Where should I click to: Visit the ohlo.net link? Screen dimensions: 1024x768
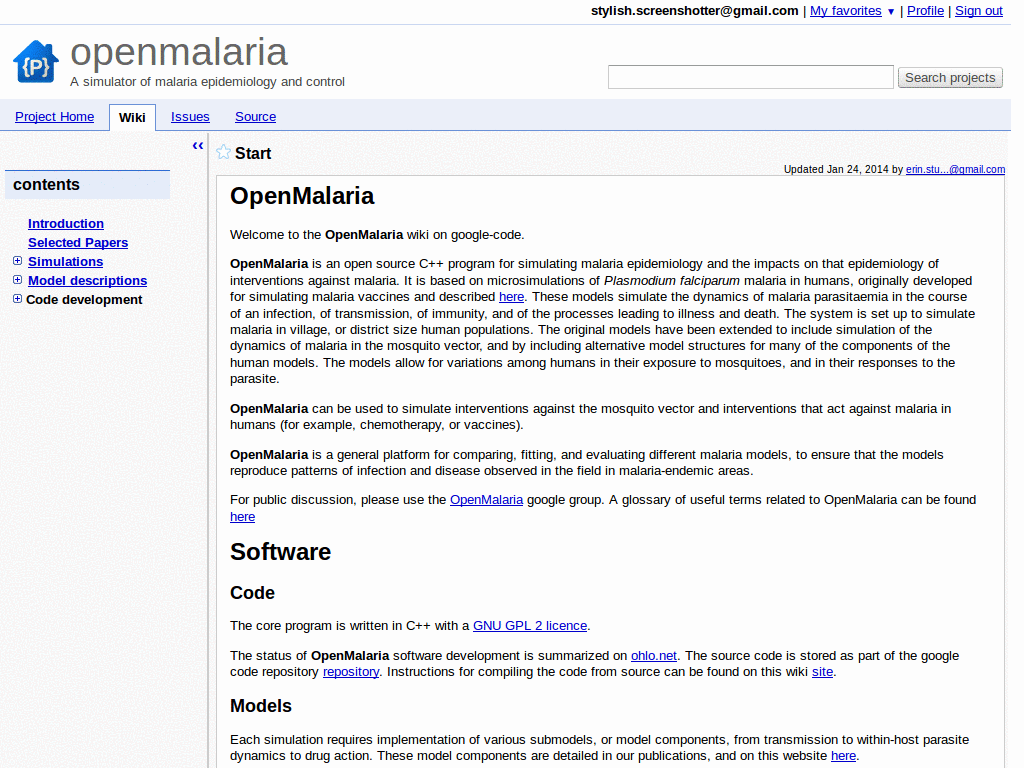pyautogui.click(x=654, y=656)
